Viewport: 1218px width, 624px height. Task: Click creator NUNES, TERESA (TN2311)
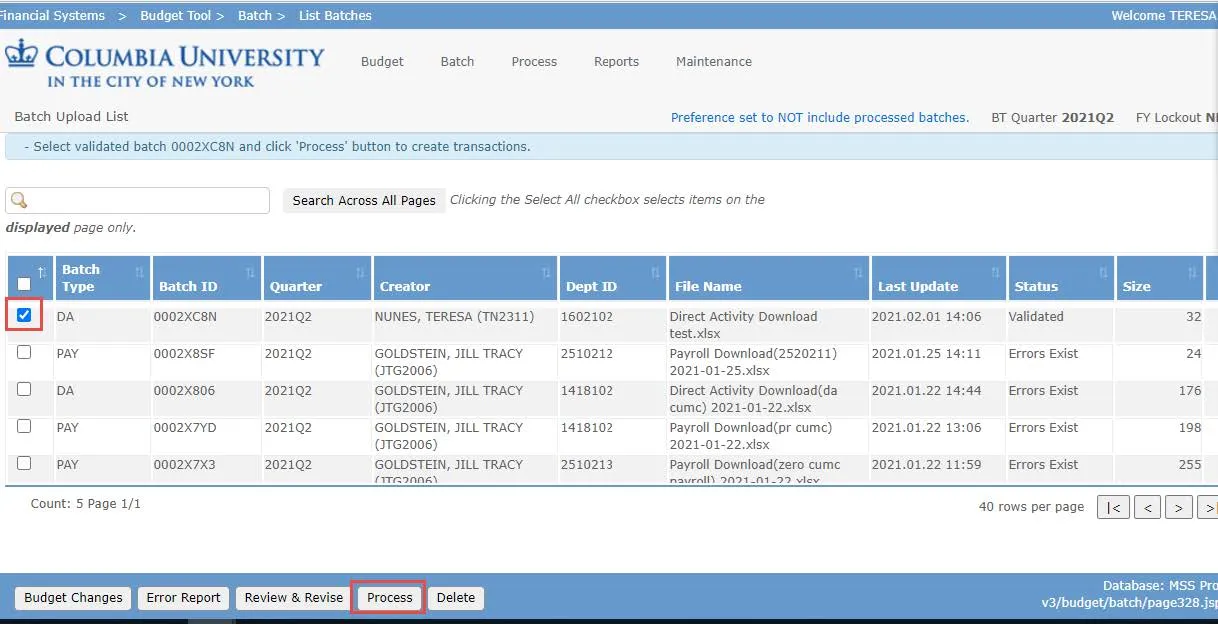pos(454,316)
